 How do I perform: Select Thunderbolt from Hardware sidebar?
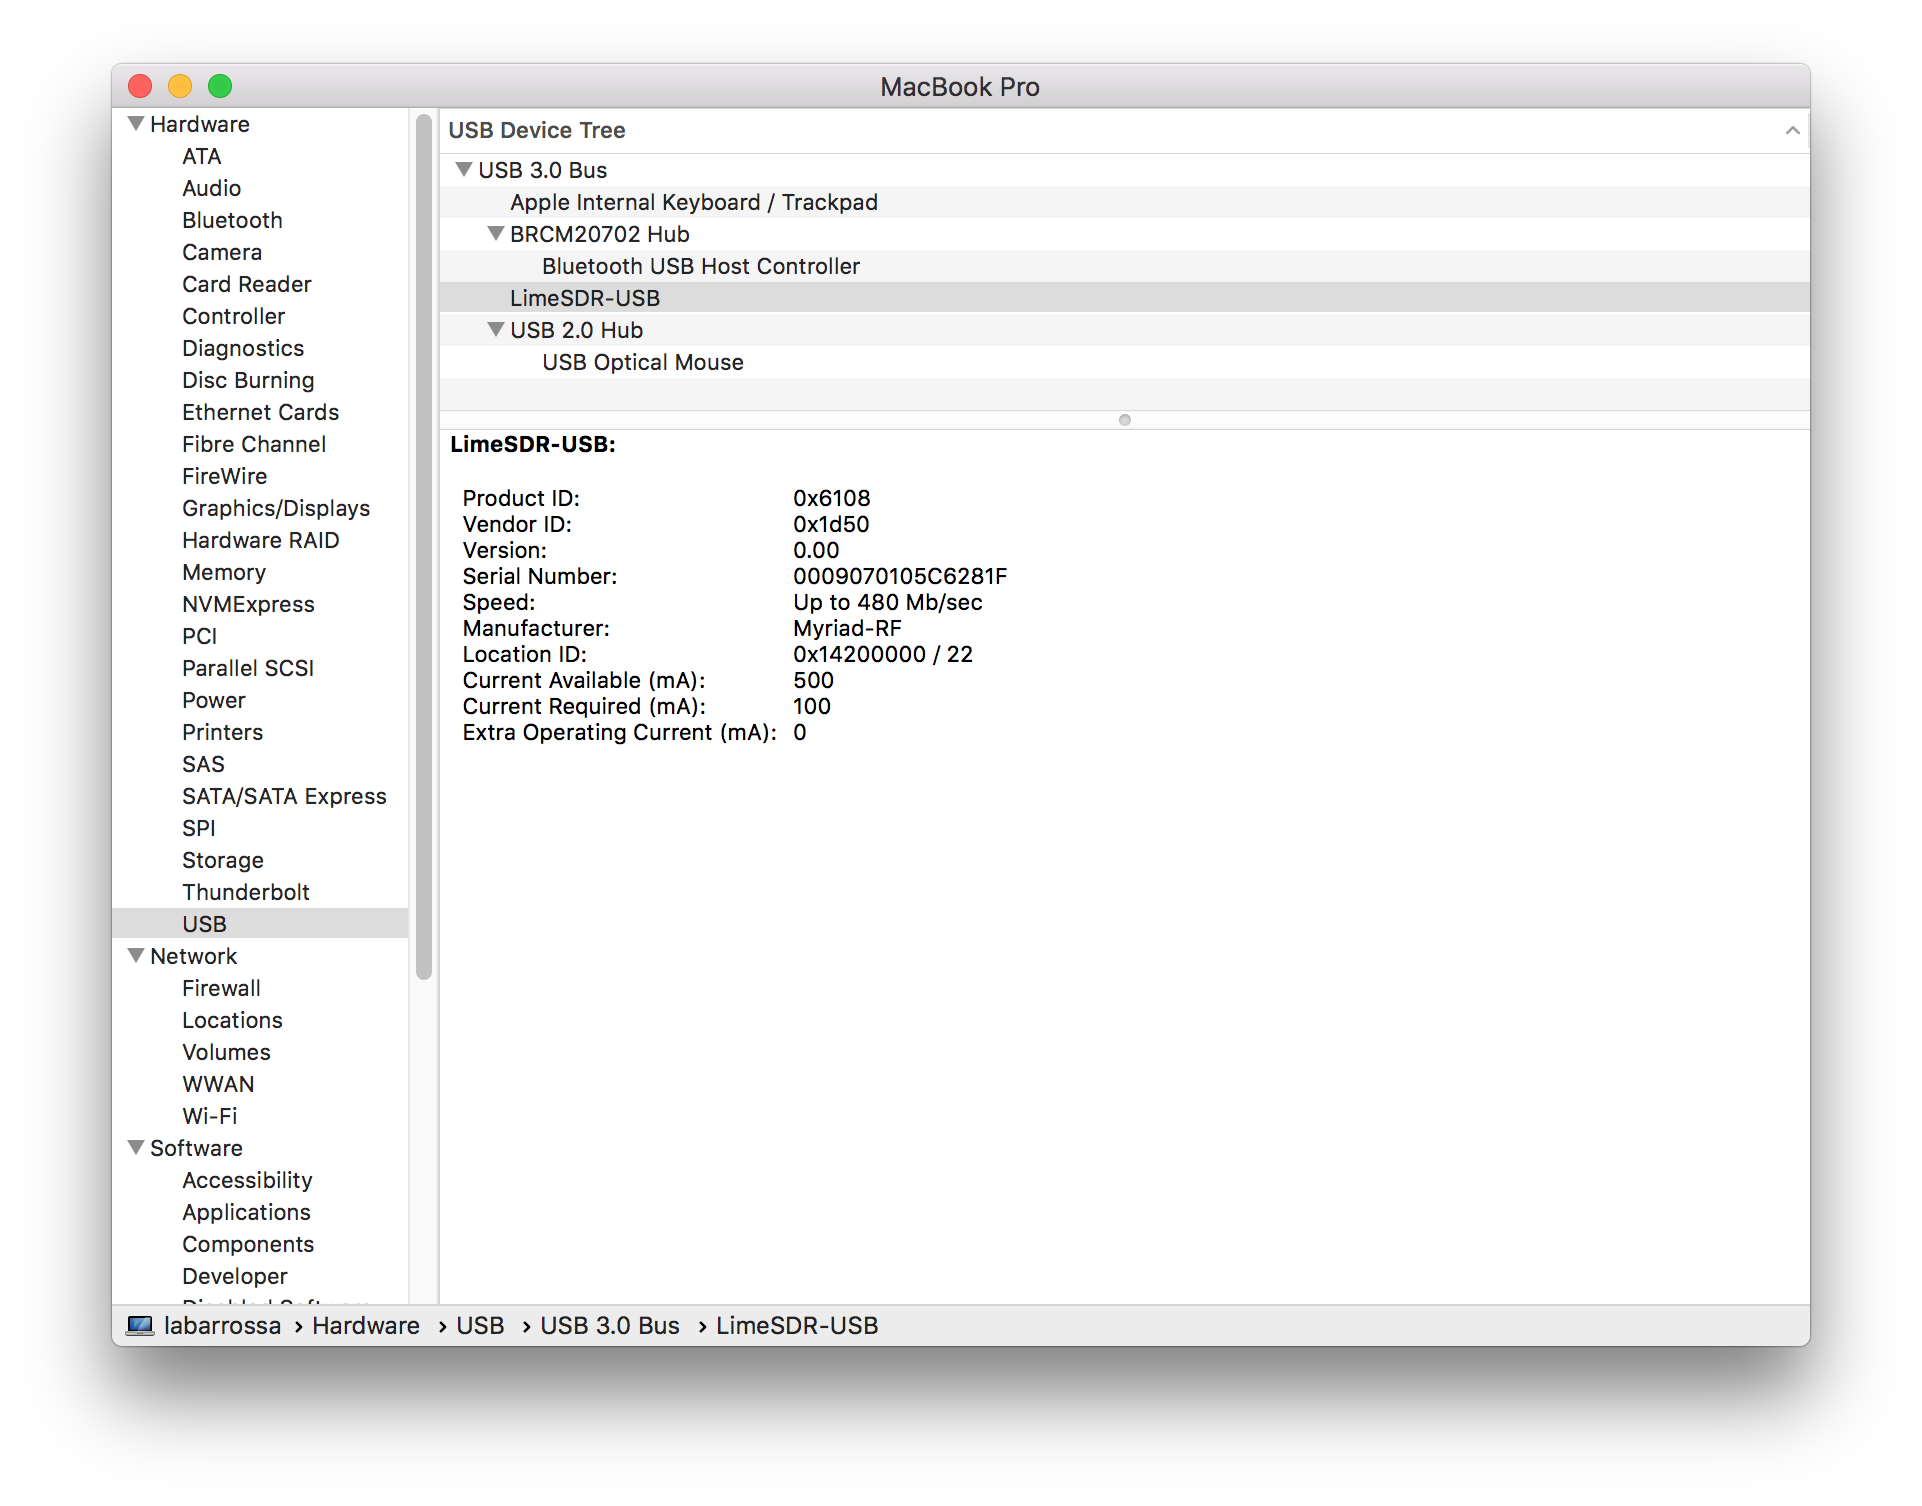pos(246,890)
